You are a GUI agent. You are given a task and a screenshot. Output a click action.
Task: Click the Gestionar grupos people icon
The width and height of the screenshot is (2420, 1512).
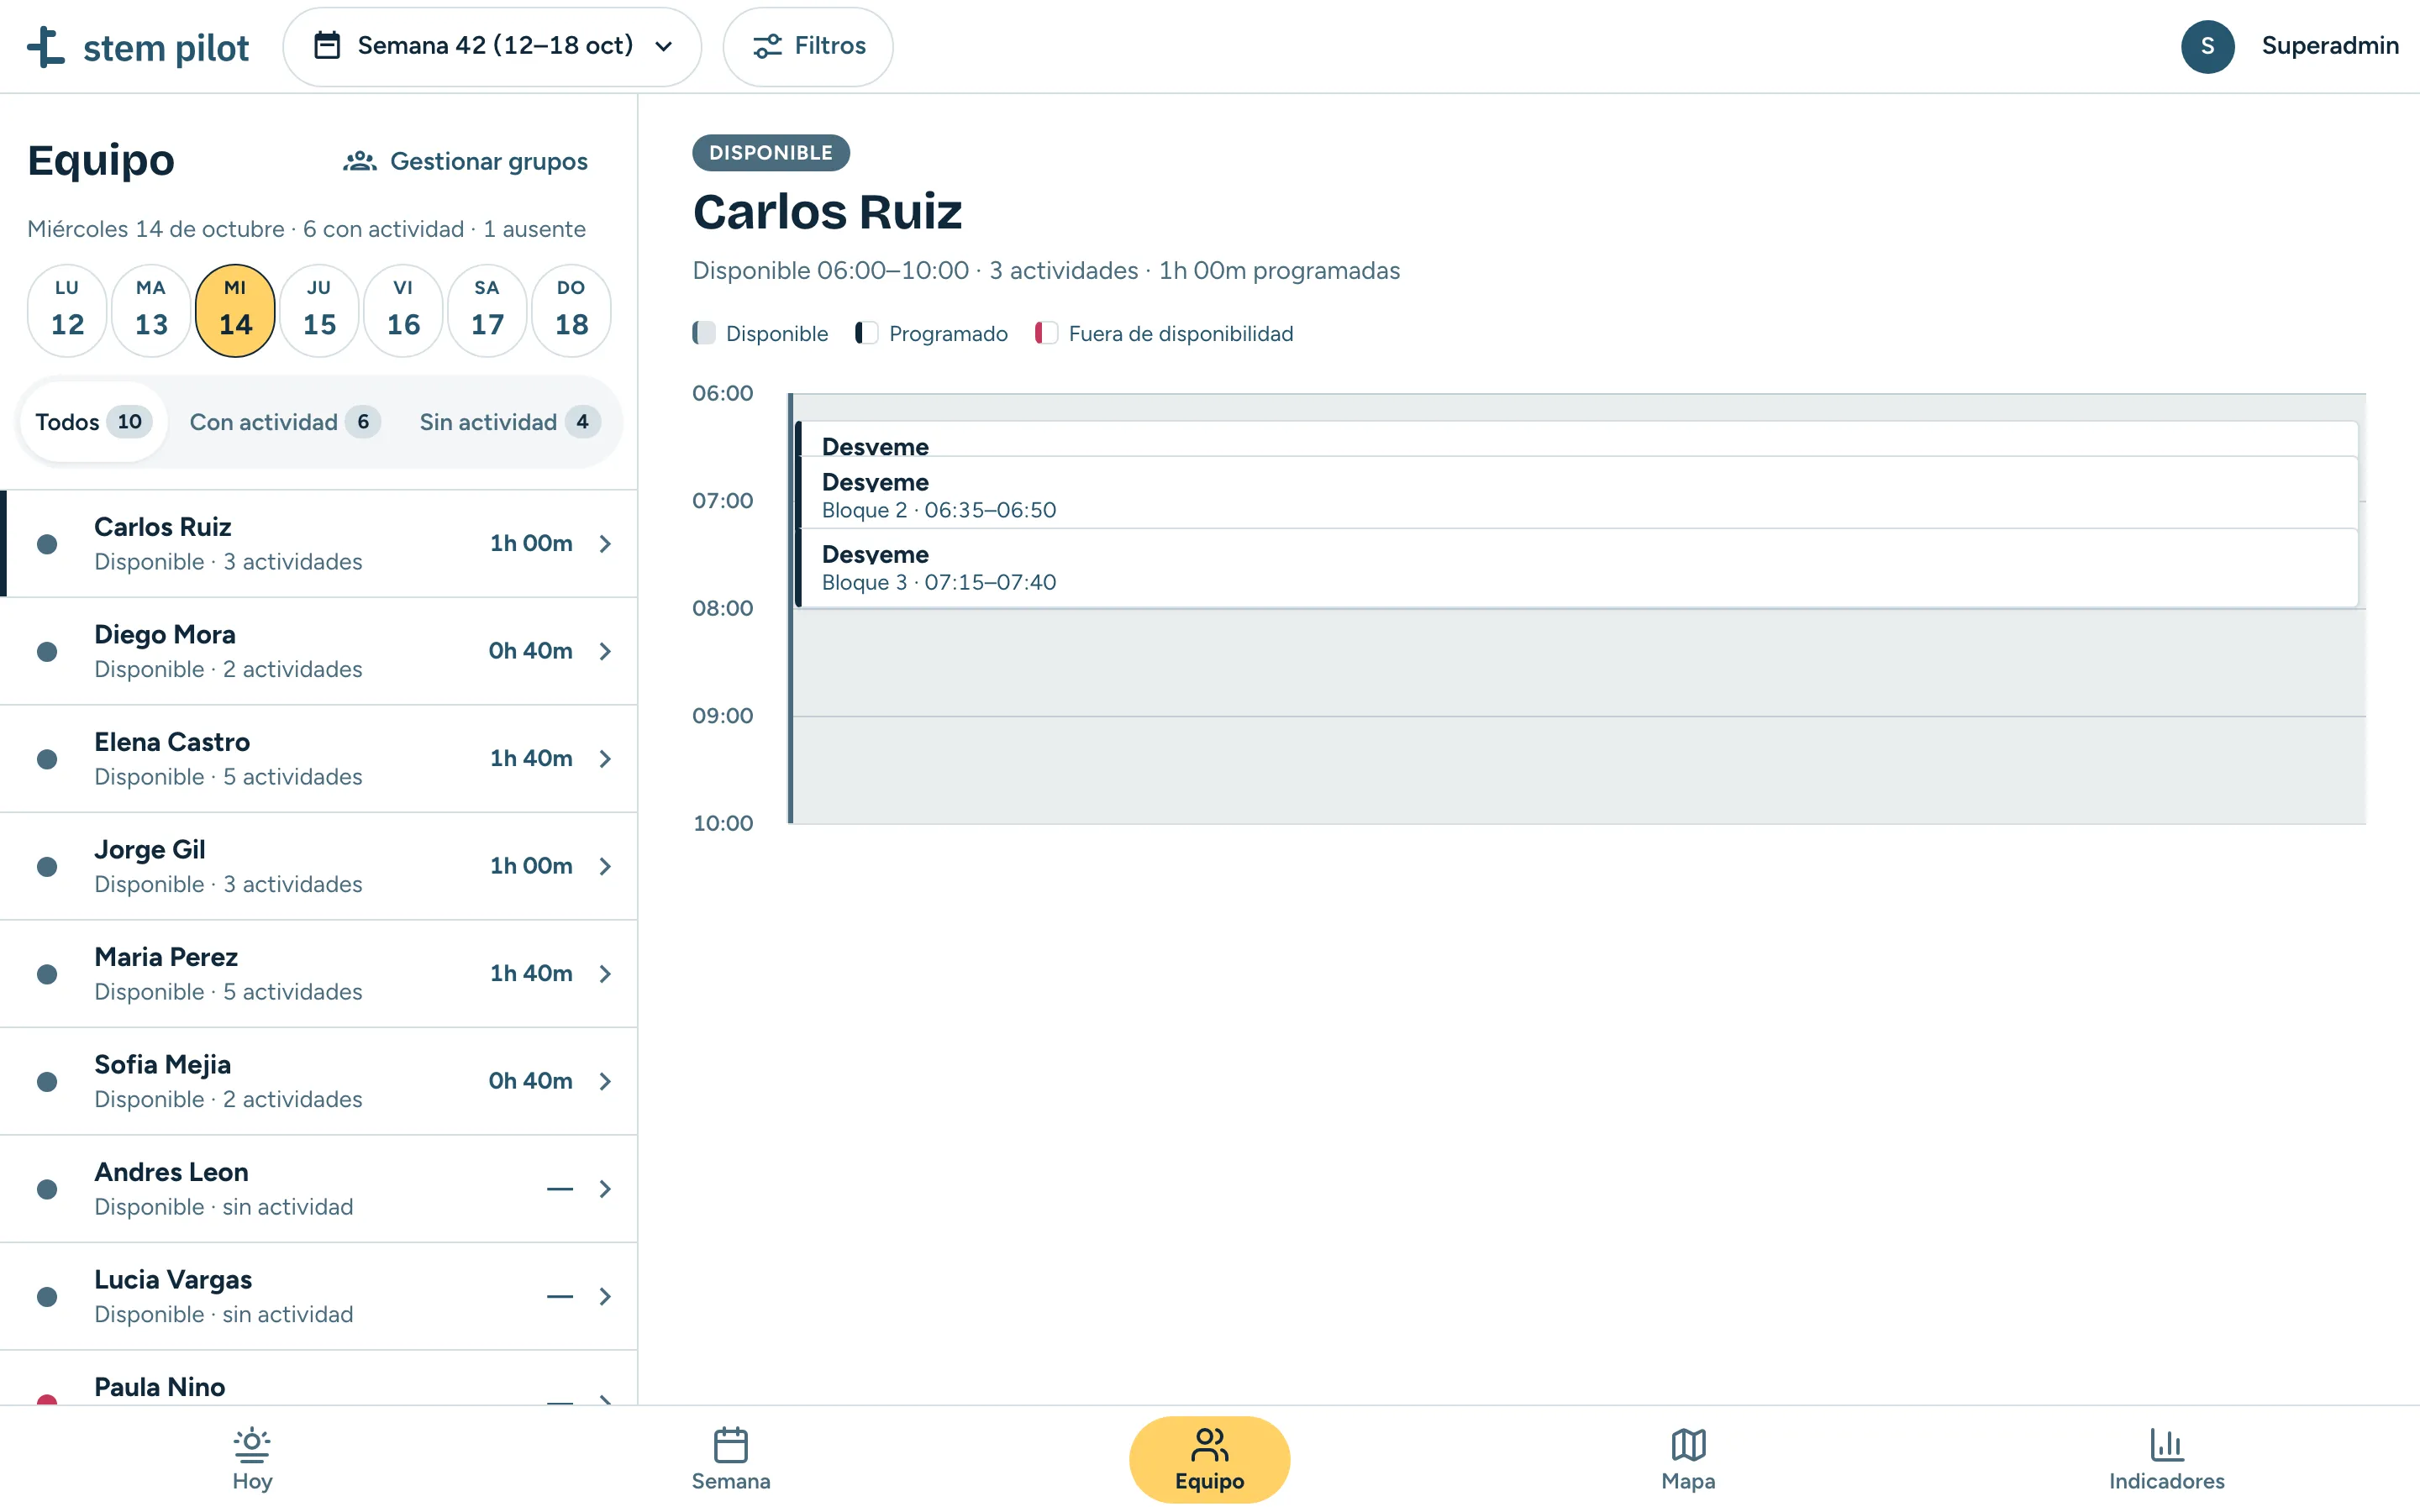(x=360, y=161)
